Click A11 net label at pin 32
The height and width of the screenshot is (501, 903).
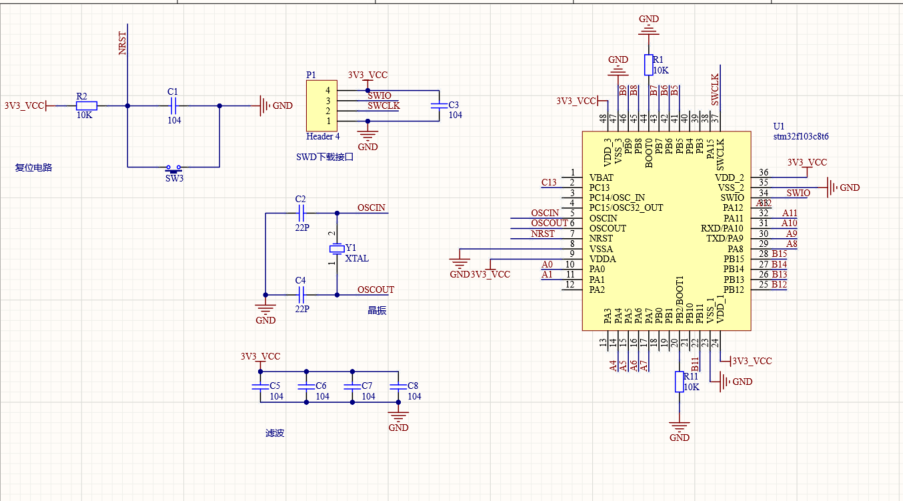[x=790, y=213]
